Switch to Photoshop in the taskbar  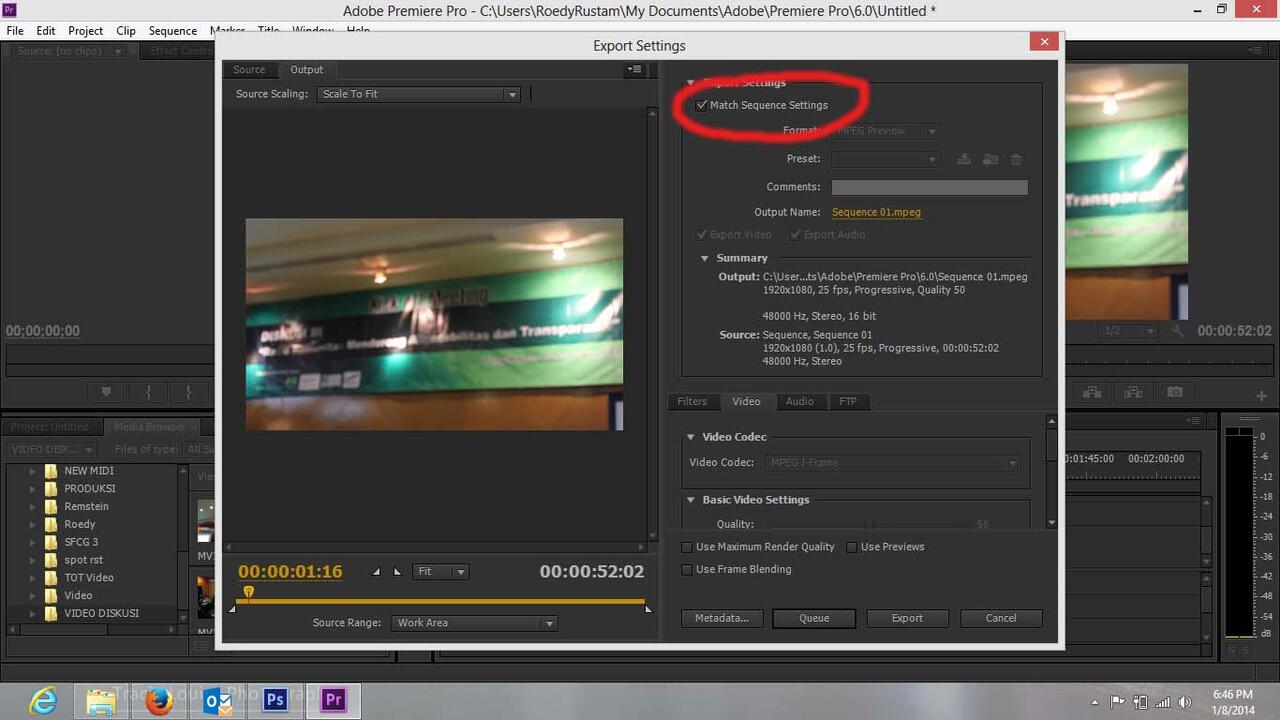pyautogui.click(x=275, y=701)
